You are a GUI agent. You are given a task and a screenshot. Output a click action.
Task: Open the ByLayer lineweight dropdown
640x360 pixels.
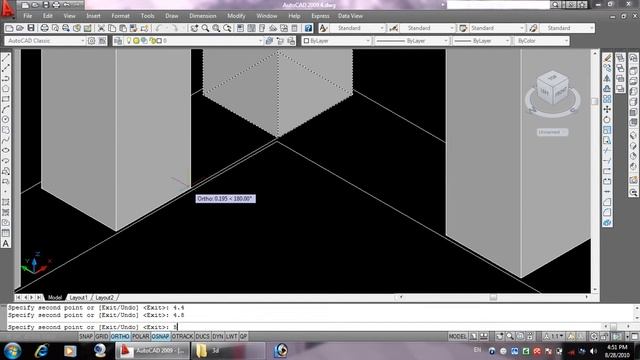482,41
